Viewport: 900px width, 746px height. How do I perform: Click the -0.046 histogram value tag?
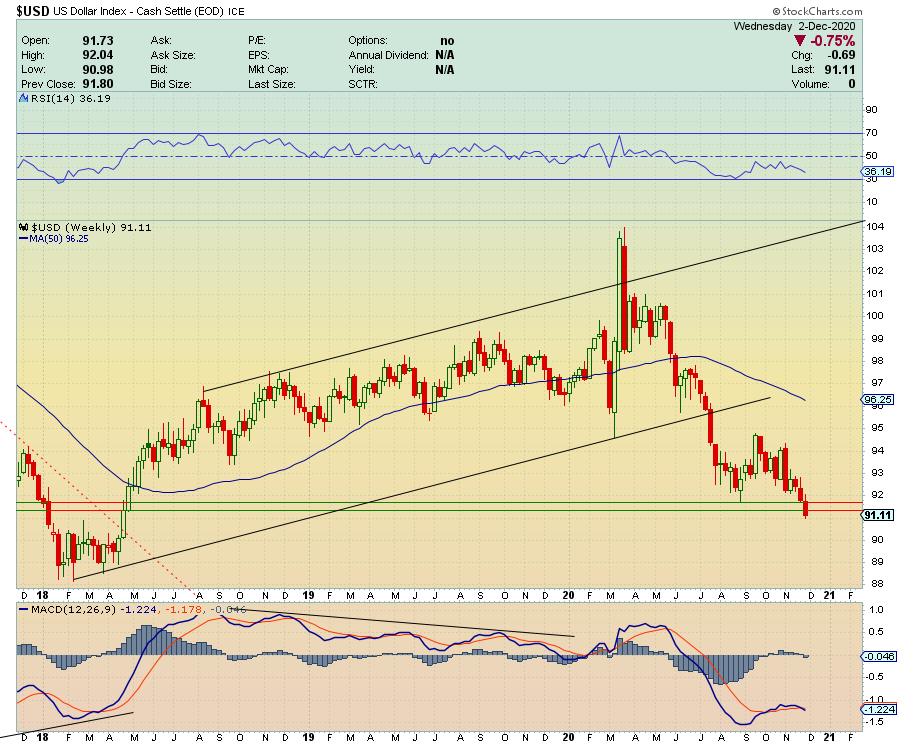tap(879, 656)
